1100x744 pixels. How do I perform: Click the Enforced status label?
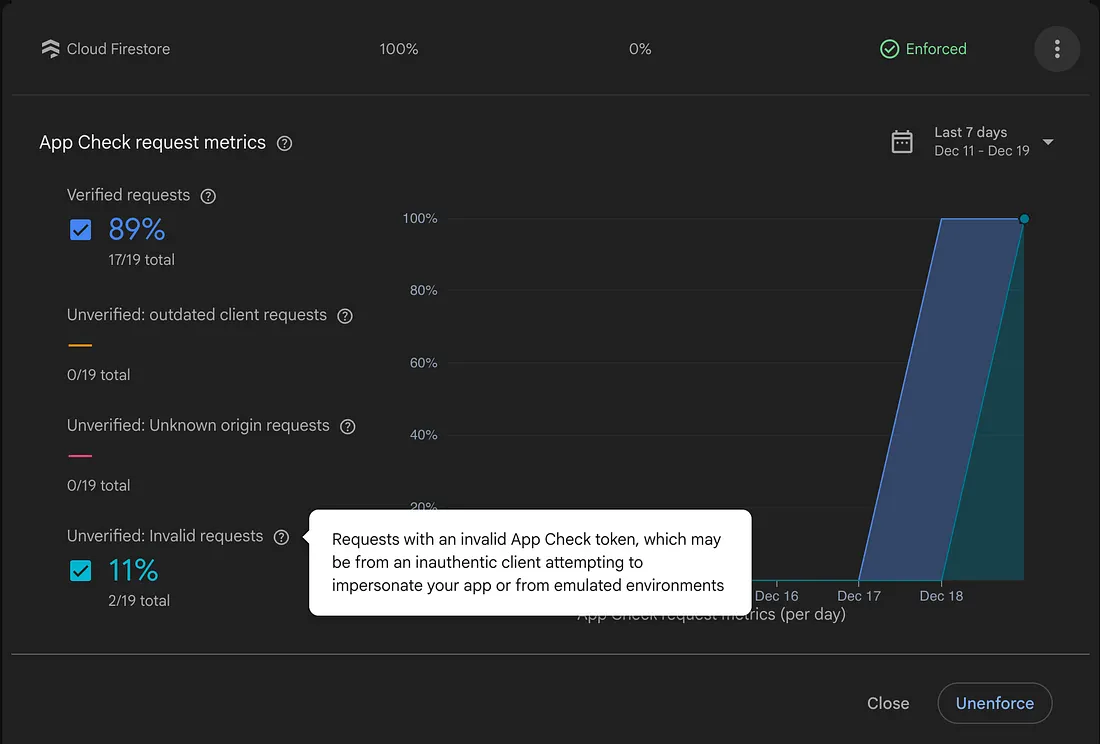click(936, 49)
